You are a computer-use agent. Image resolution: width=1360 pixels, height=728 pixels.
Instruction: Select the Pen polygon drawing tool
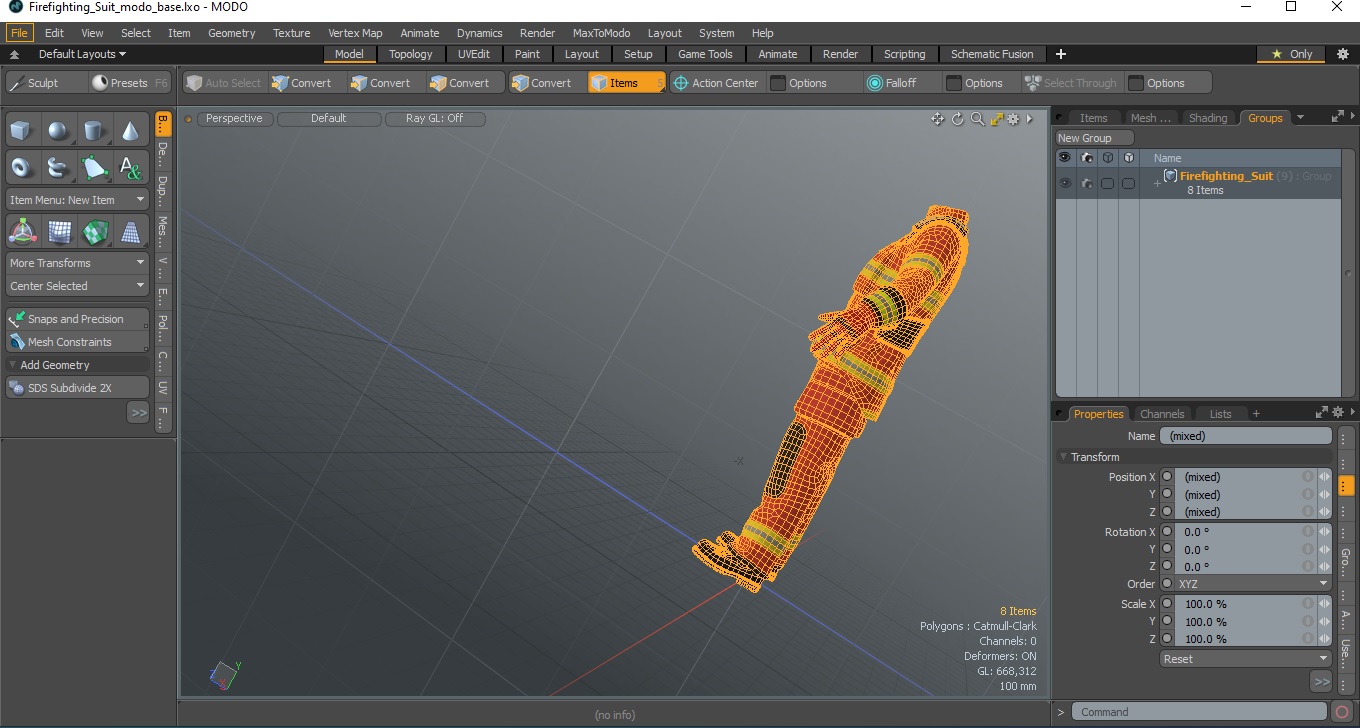[x=95, y=167]
